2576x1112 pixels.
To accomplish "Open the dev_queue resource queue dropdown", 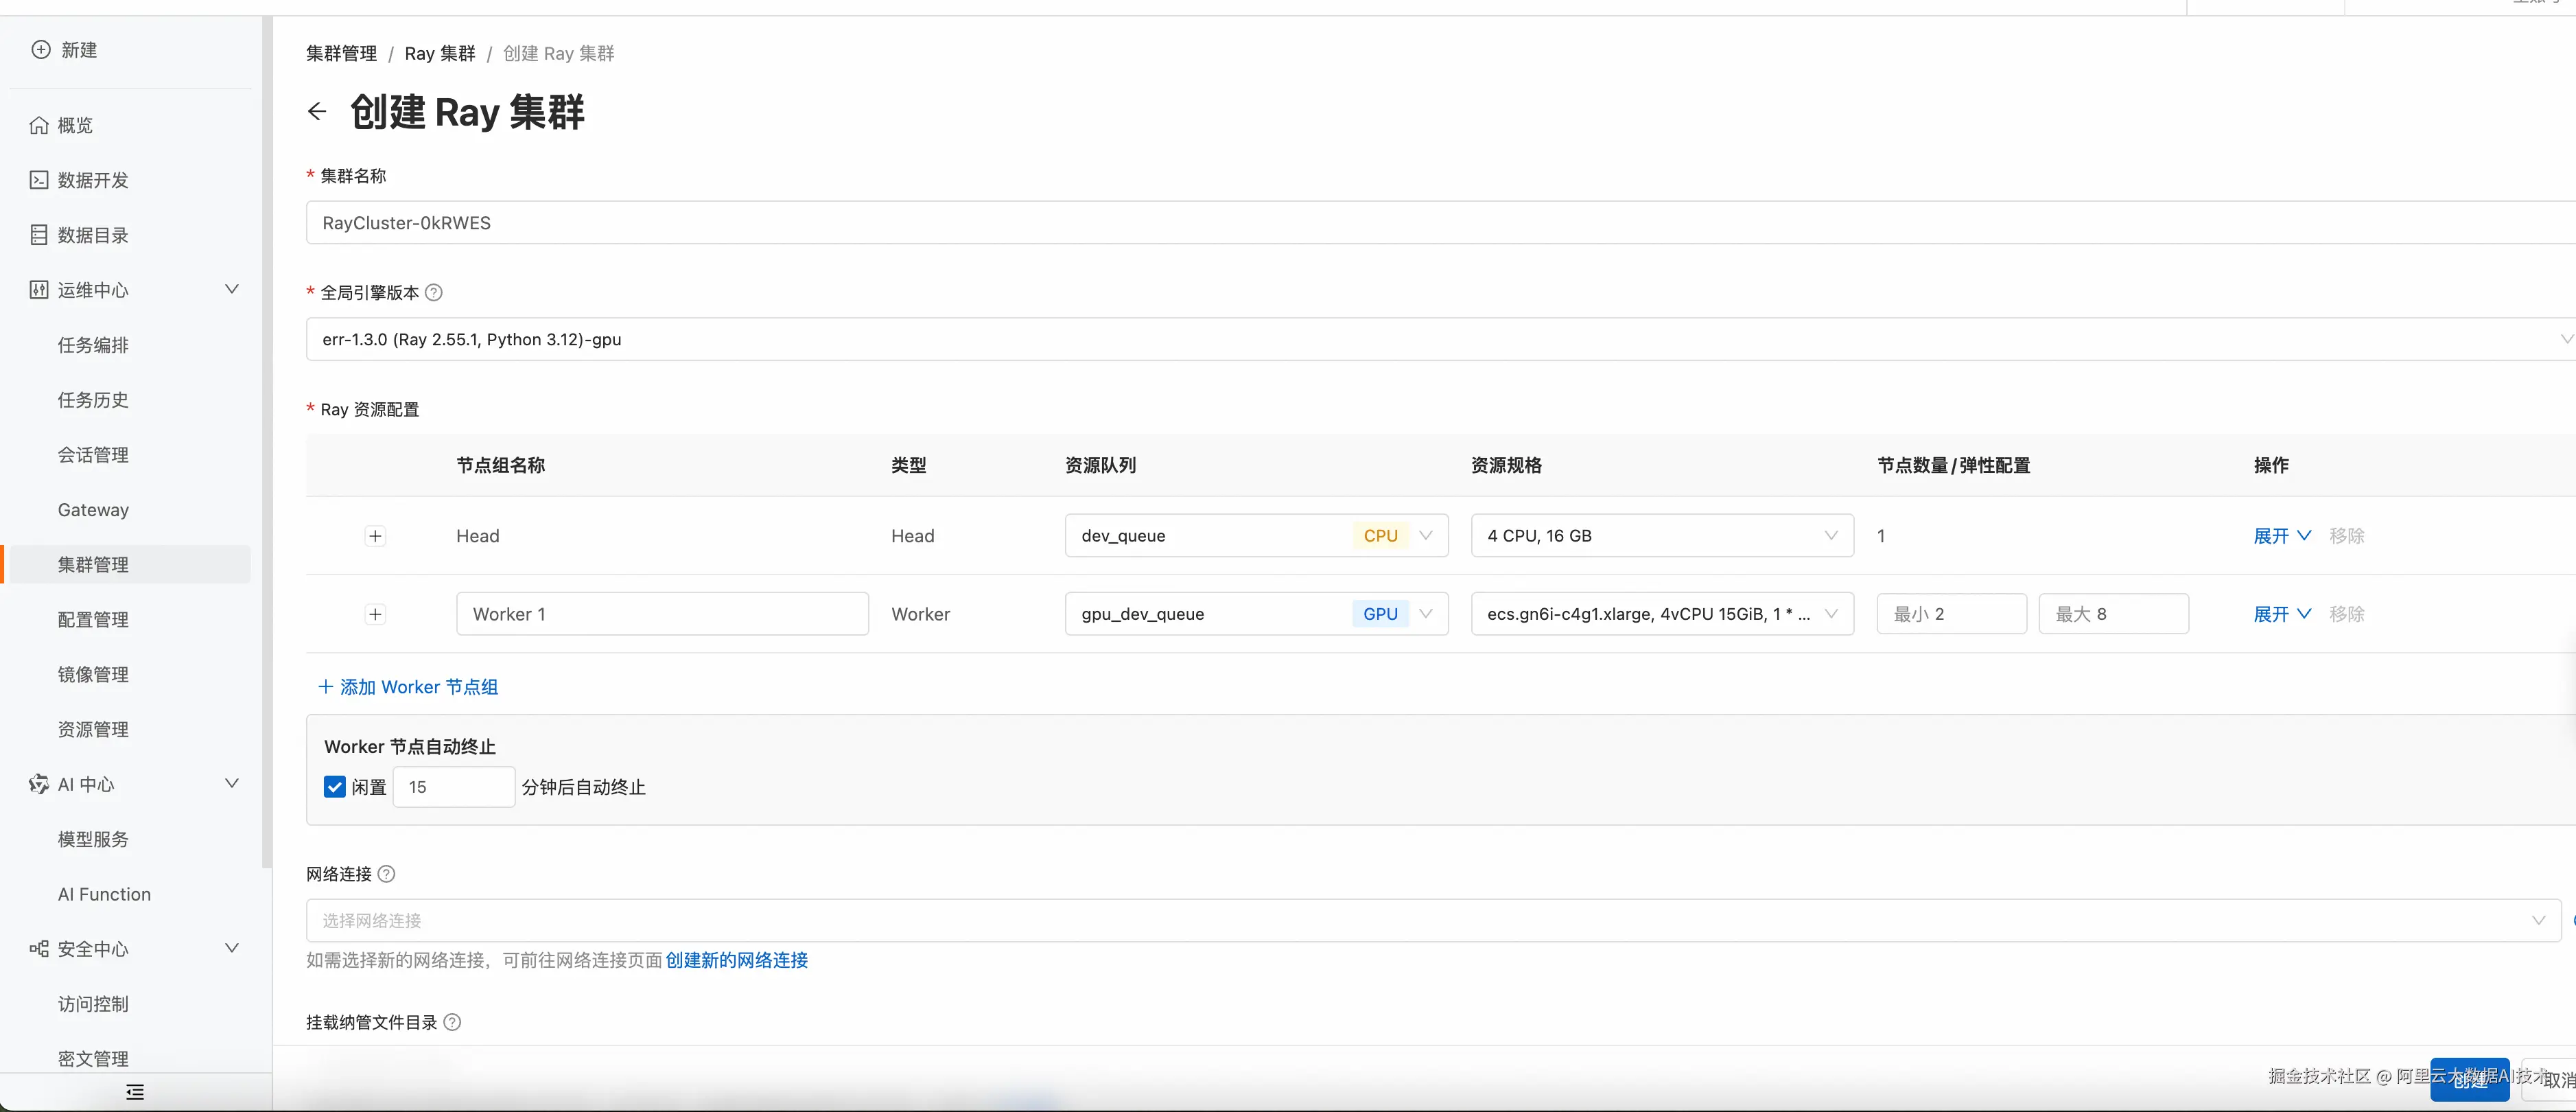I will [x=1256, y=536].
